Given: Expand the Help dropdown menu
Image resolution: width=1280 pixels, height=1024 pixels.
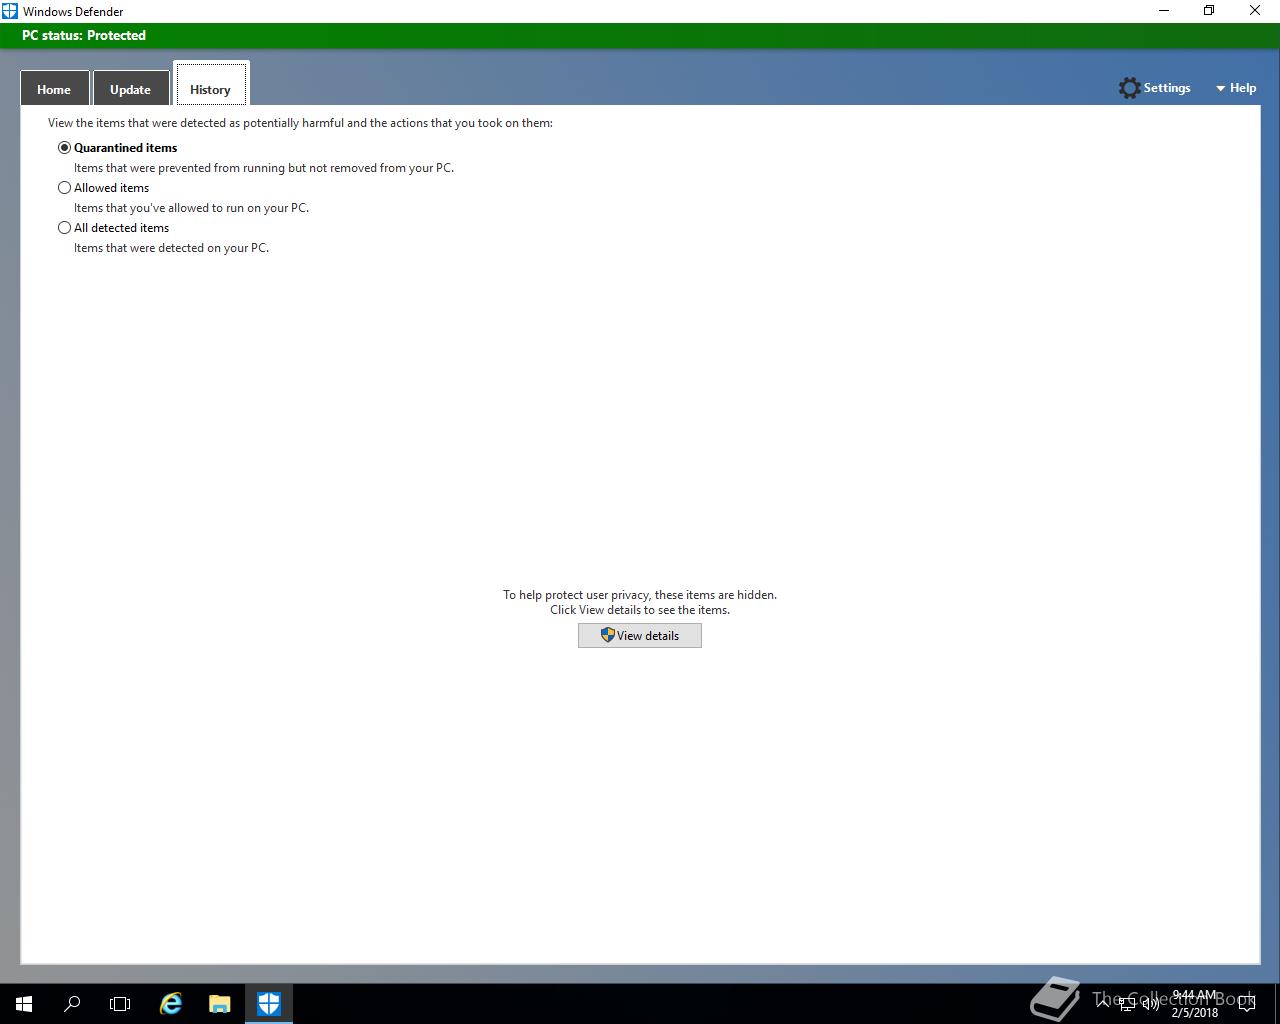Looking at the screenshot, I should pyautogui.click(x=1236, y=88).
